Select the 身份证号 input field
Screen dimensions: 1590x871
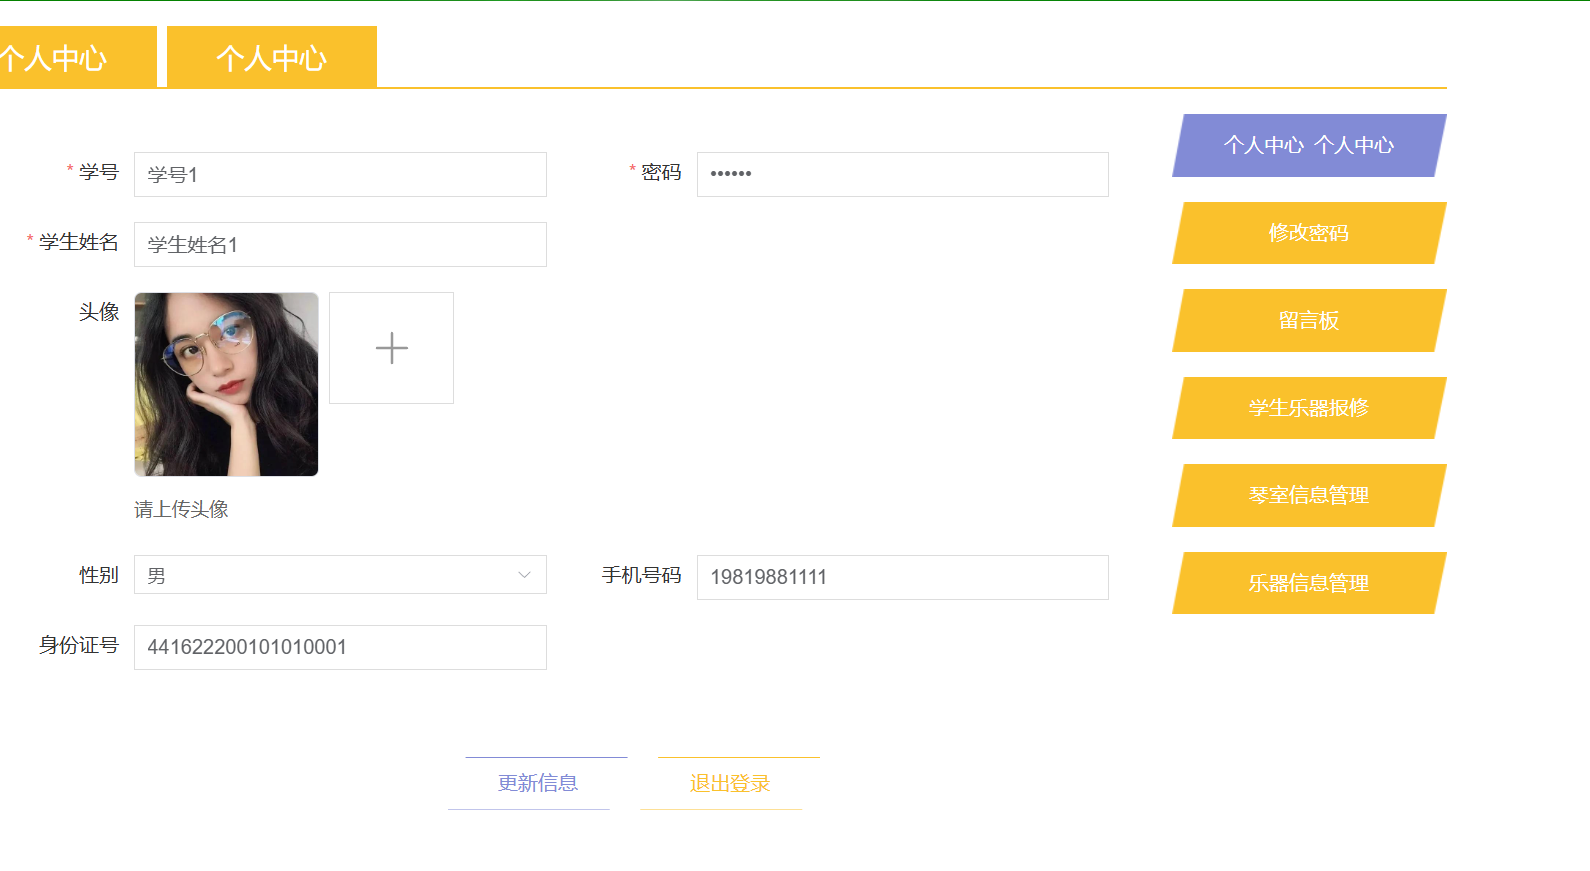coord(340,647)
